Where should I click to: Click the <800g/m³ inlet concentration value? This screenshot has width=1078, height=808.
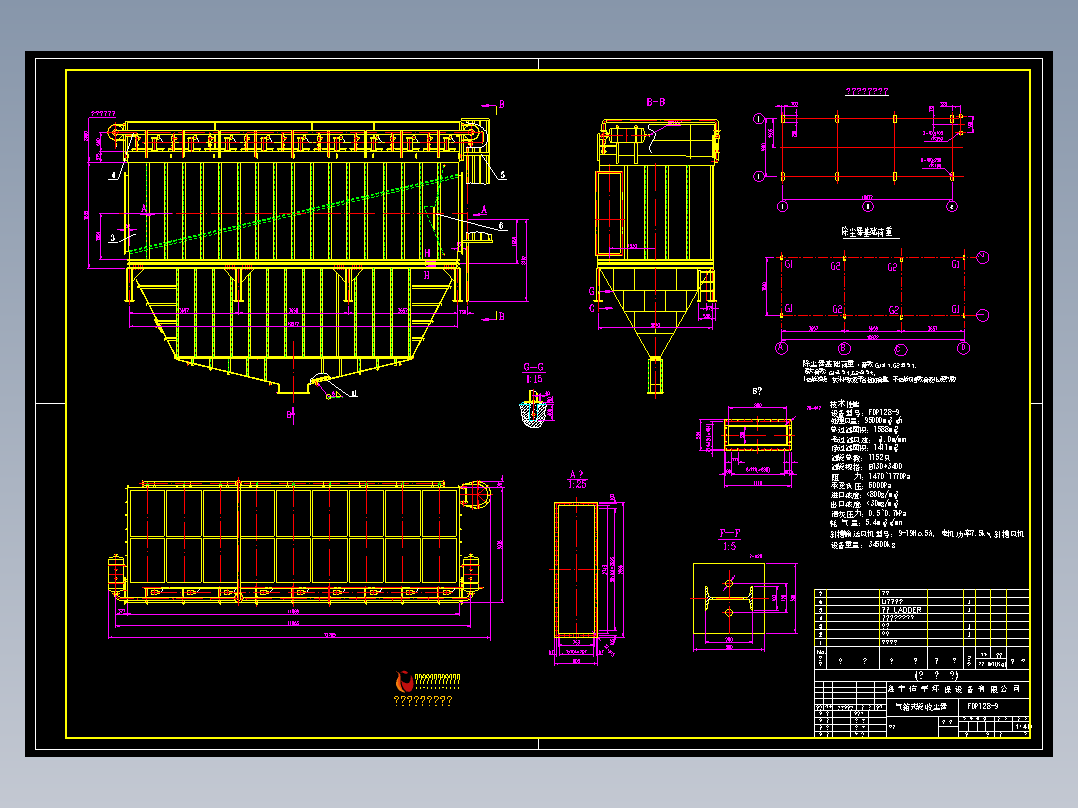[883, 494]
